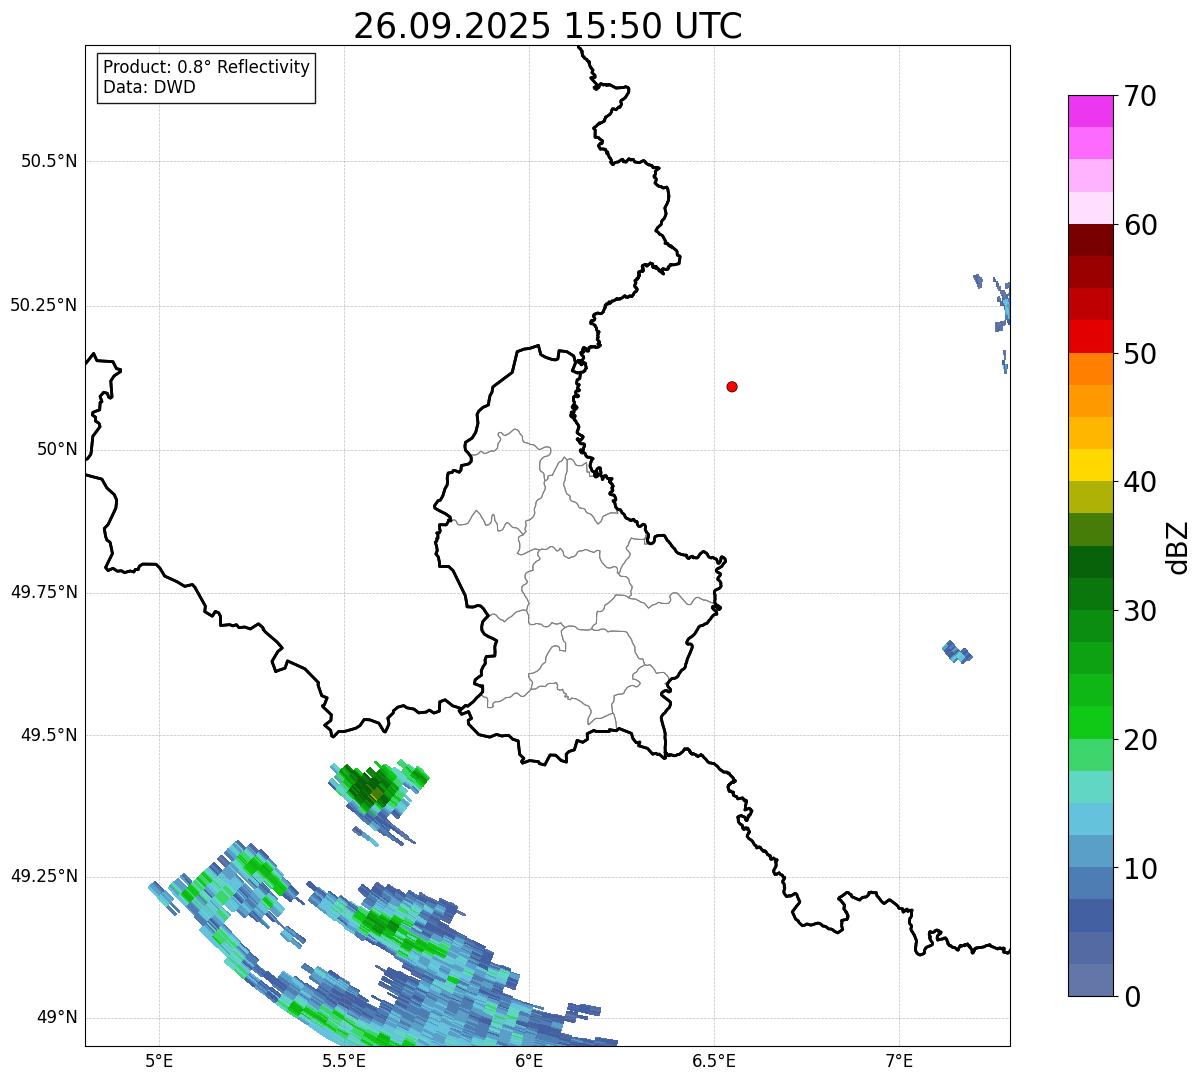Click the Data: DWD label
1202x1081 pixels.
149,87
